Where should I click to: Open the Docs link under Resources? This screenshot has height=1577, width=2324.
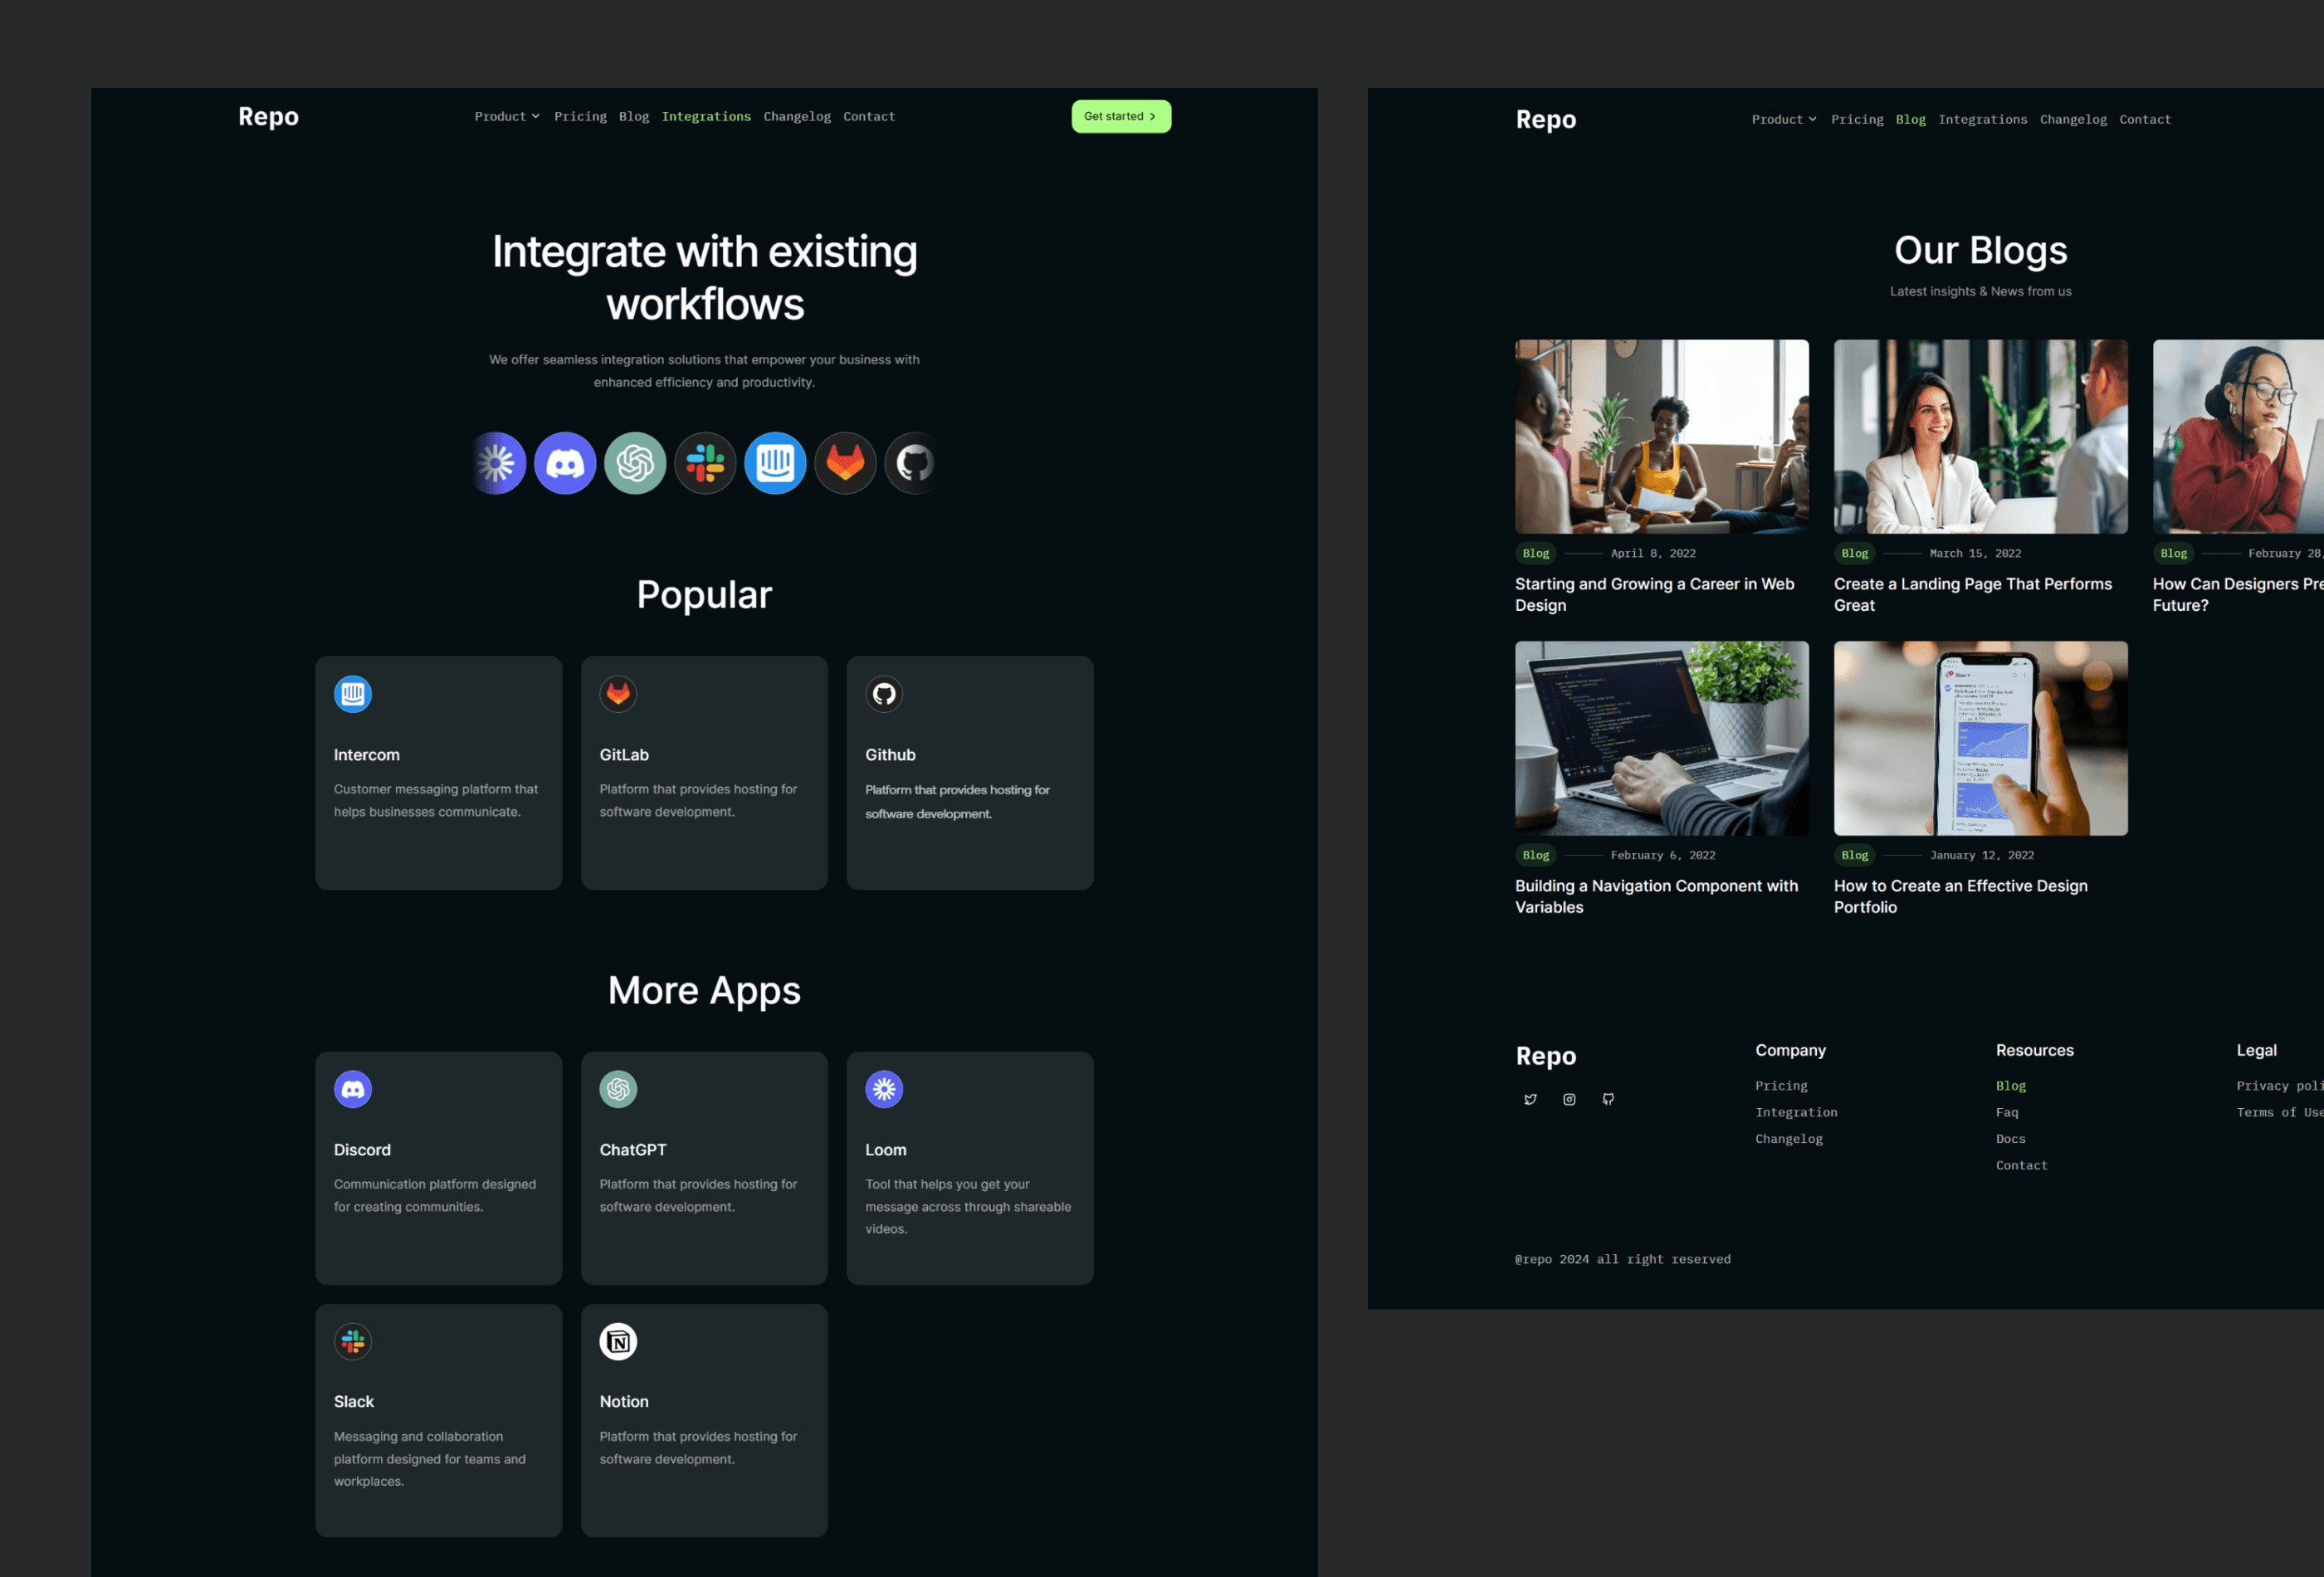[x=2010, y=1138]
